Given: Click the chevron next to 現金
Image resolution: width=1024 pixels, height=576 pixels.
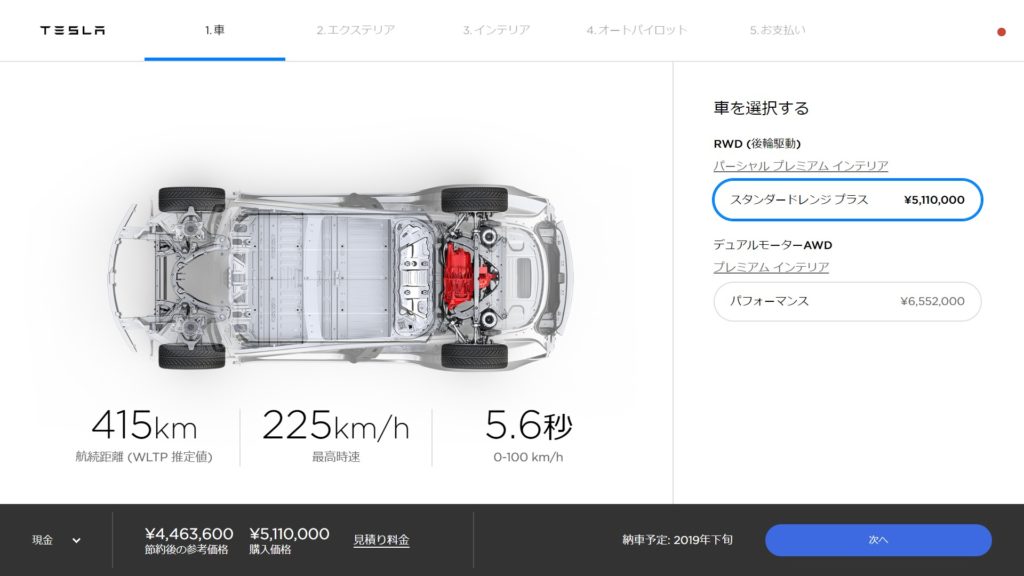Looking at the screenshot, I should (76, 541).
